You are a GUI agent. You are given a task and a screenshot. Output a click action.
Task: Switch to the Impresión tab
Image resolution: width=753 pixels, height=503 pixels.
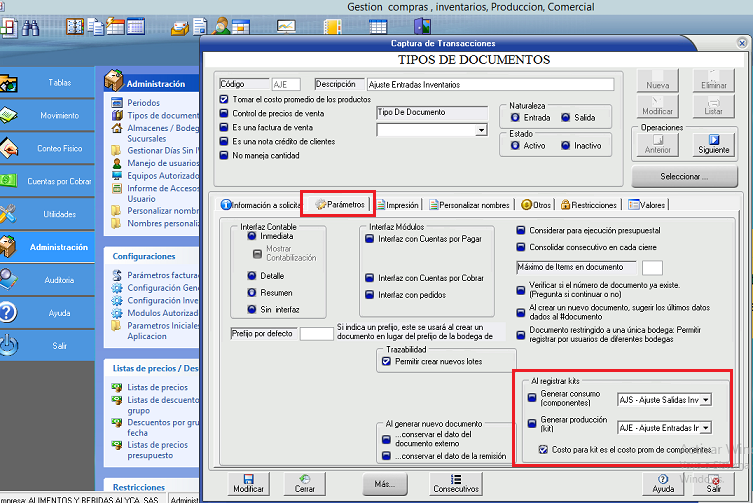pos(396,204)
